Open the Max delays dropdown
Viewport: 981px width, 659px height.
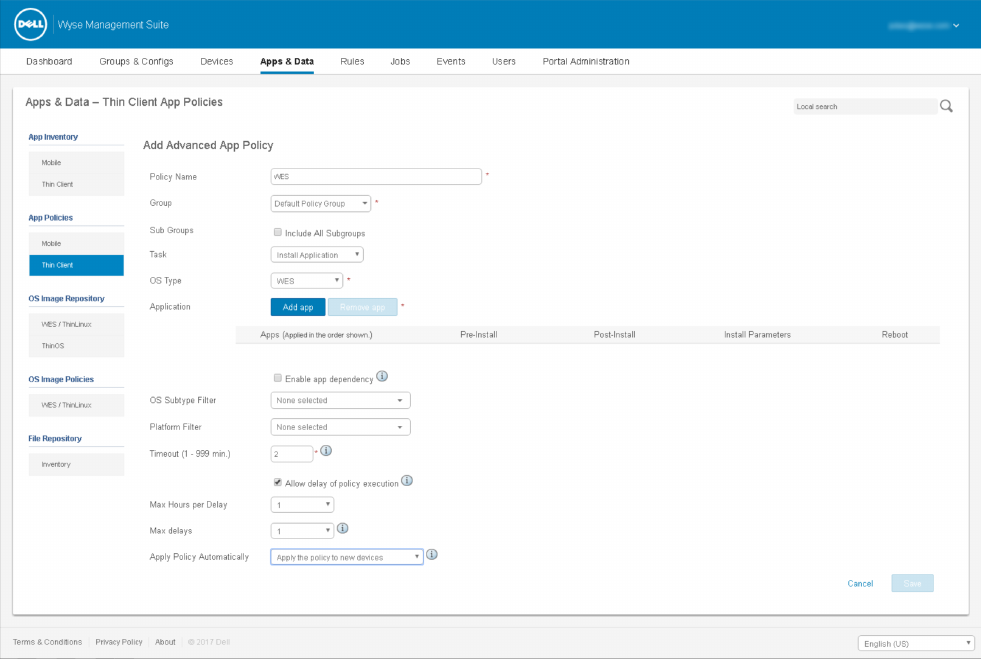point(302,531)
